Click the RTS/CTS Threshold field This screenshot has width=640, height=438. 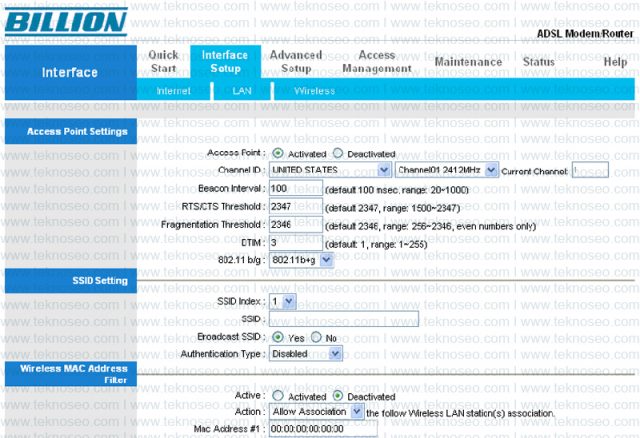click(x=296, y=207)
